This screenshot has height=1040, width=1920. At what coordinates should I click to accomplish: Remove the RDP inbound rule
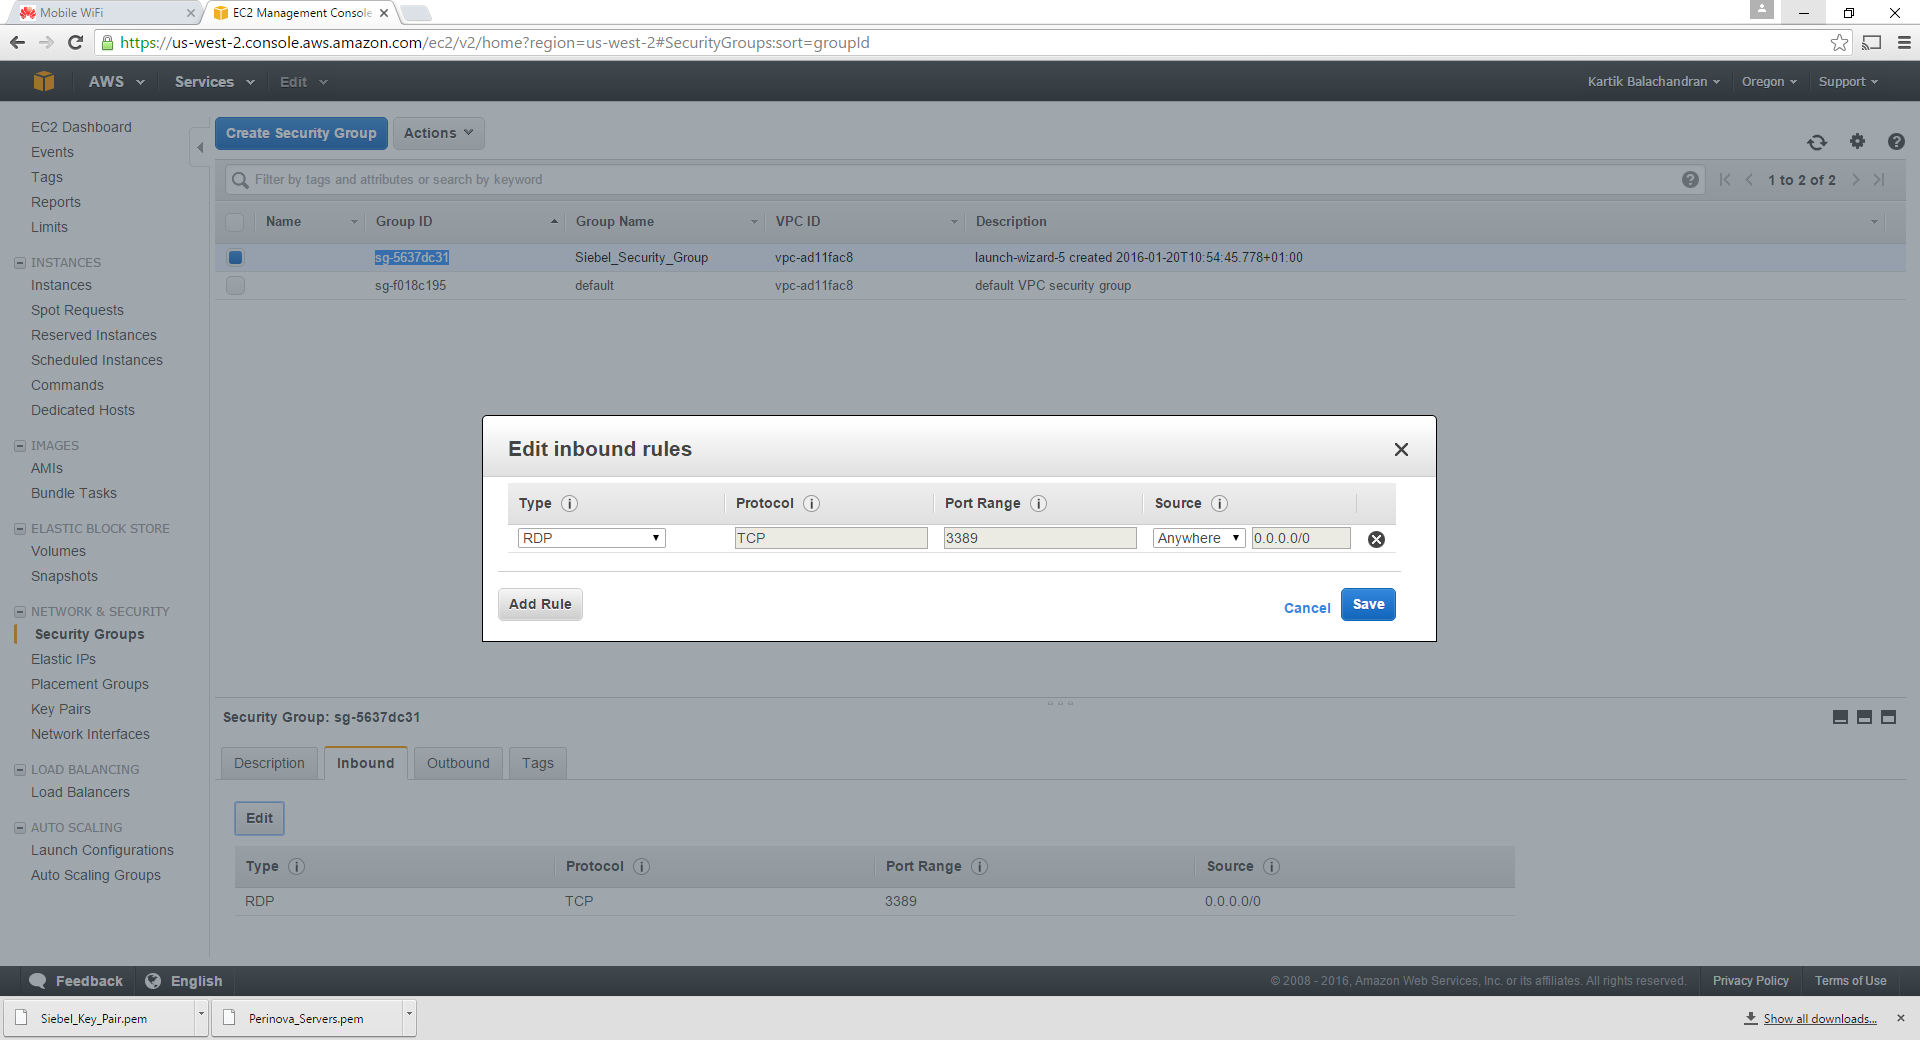coord(1376,539)
